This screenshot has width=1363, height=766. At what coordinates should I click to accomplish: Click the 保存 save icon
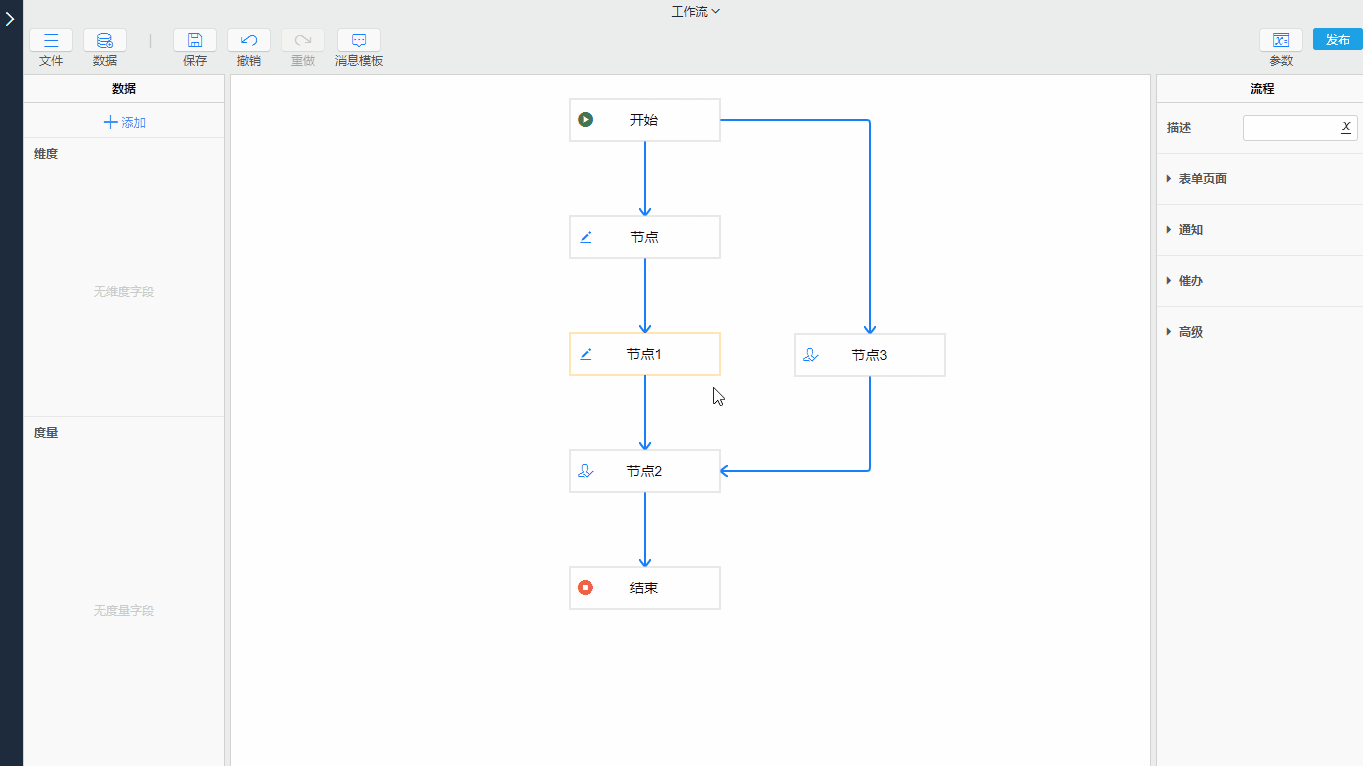(195, 41)
